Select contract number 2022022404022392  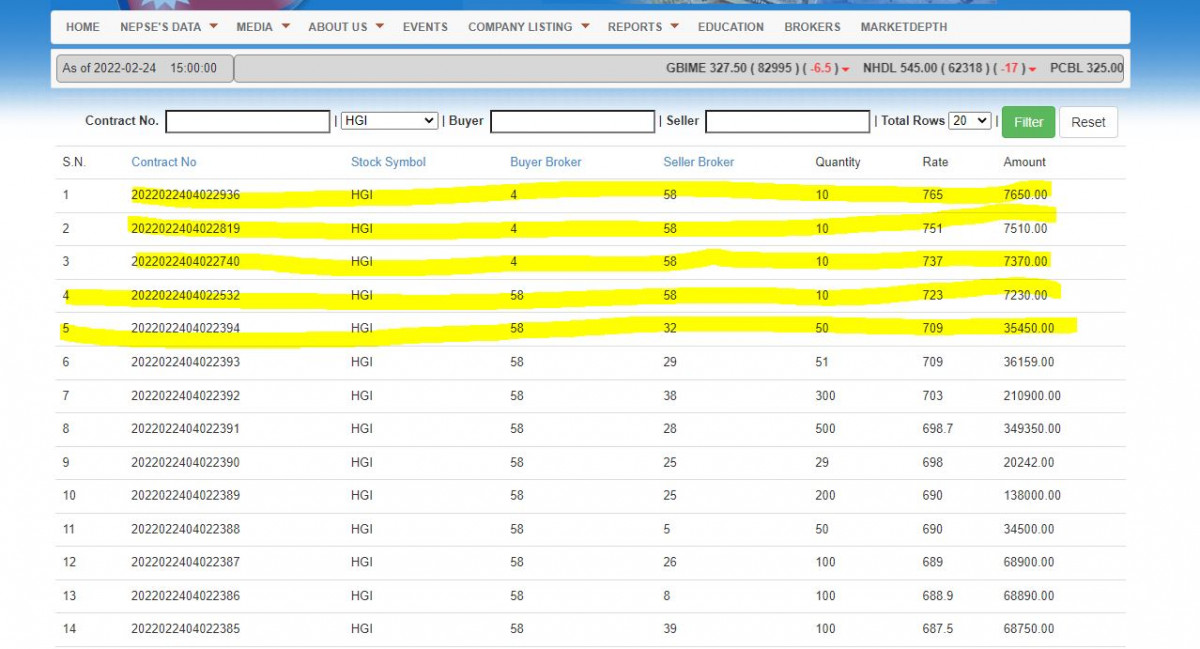pos(185,395)
